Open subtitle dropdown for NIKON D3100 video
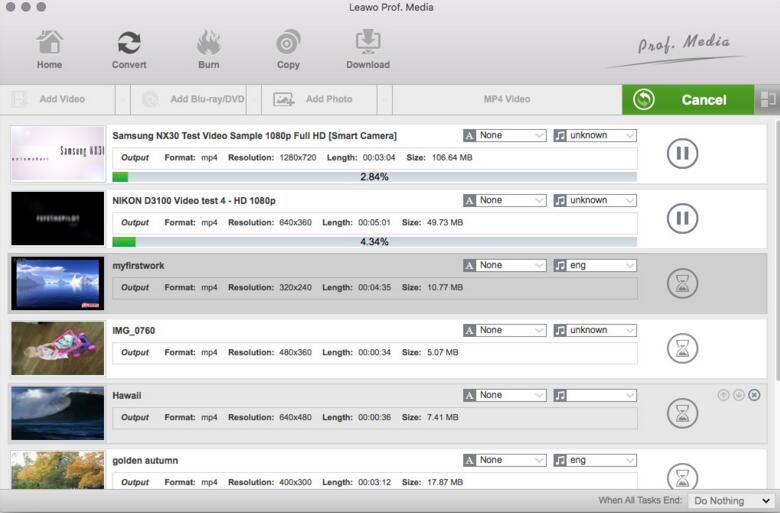 tap(505, 200)
